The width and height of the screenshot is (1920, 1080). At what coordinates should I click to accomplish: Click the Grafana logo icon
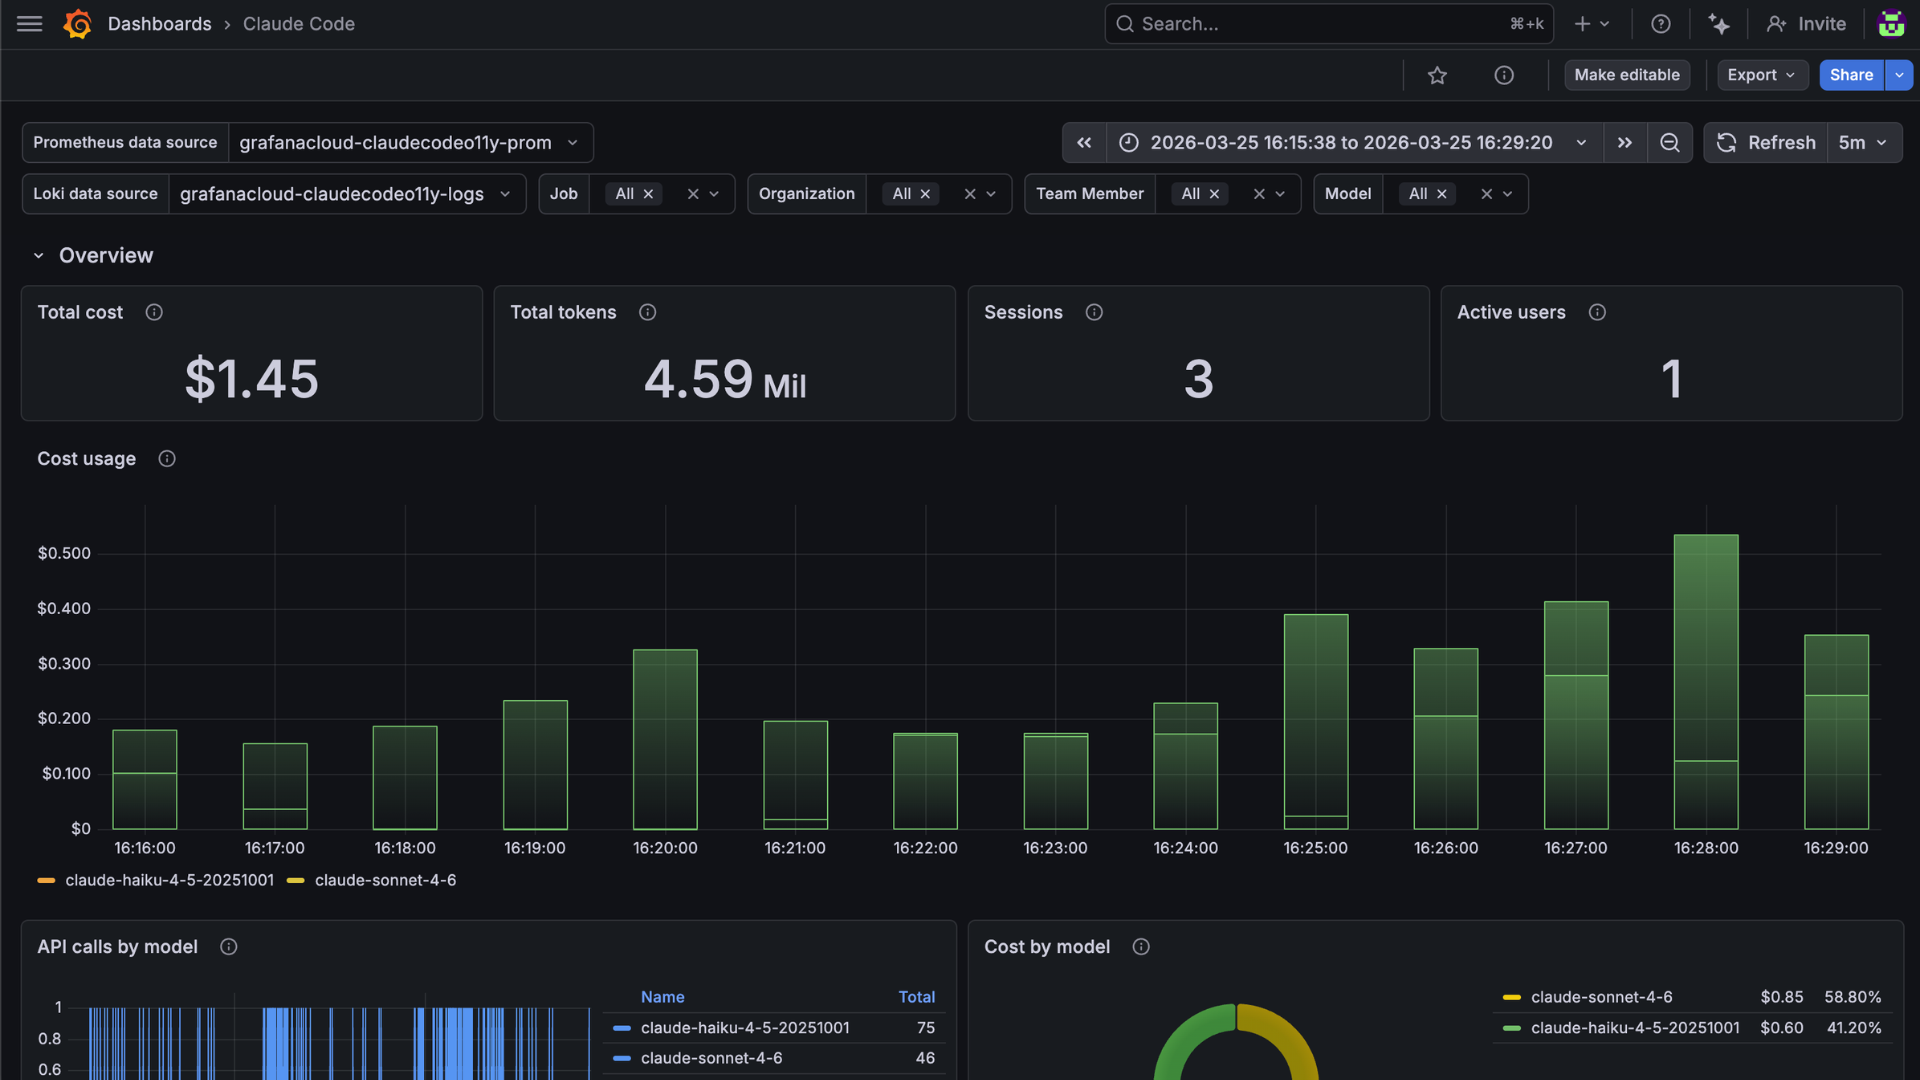(77, 24)
